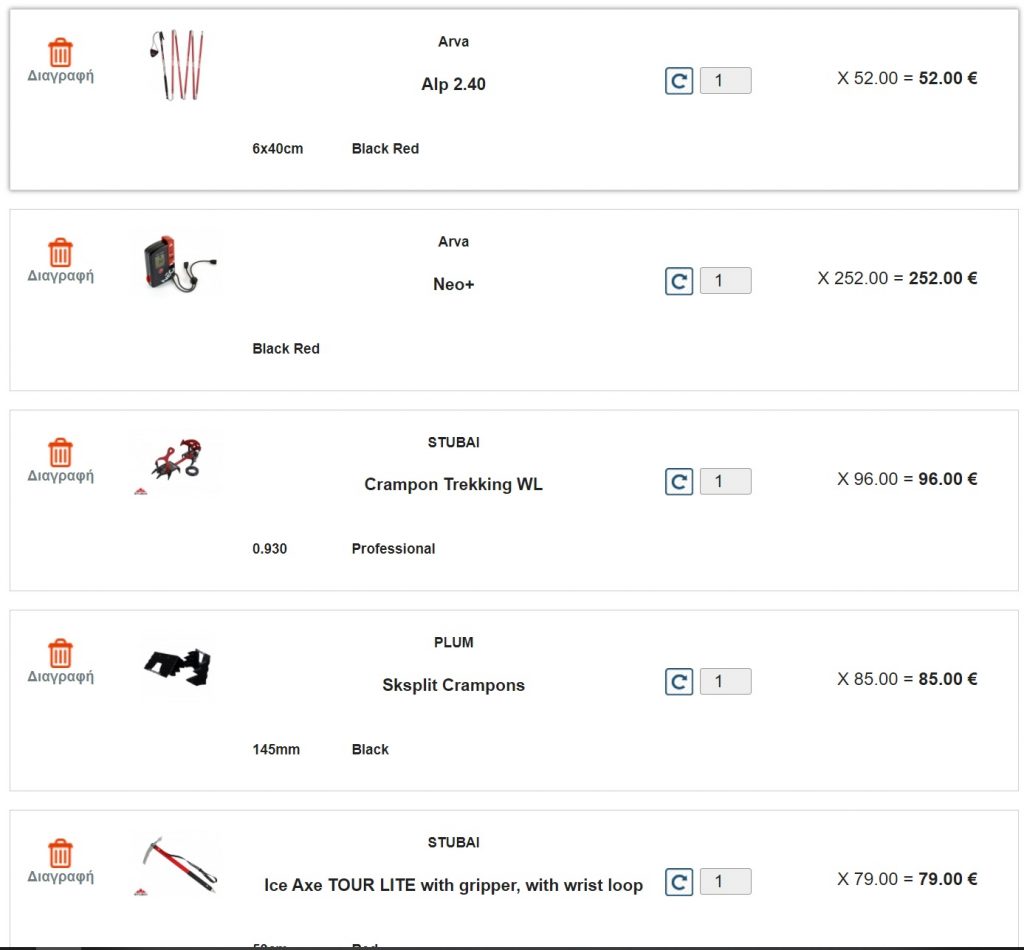
Task: Update quantity for Arva Neo+
Action: pos(679,281)
